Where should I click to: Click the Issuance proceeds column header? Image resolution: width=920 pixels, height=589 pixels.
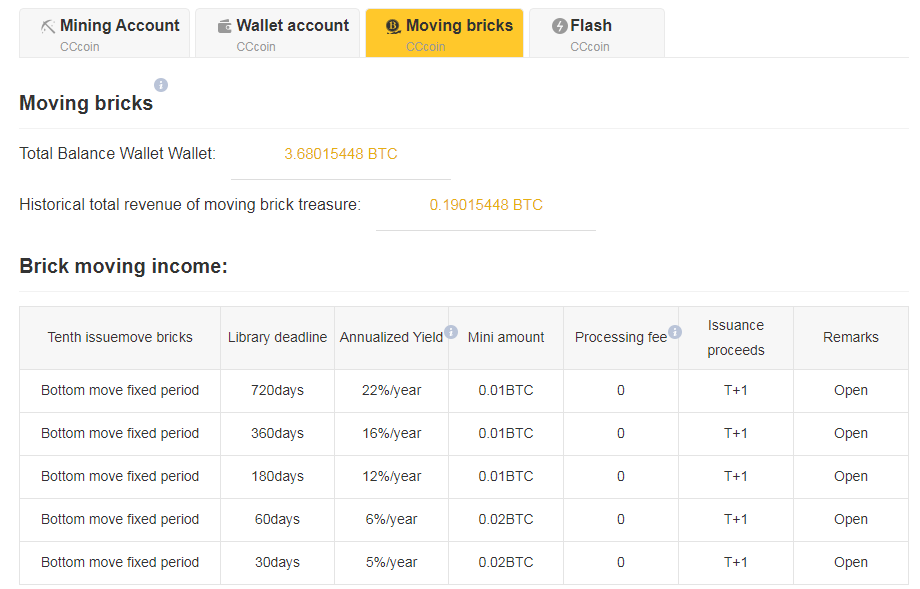(736, 337)
